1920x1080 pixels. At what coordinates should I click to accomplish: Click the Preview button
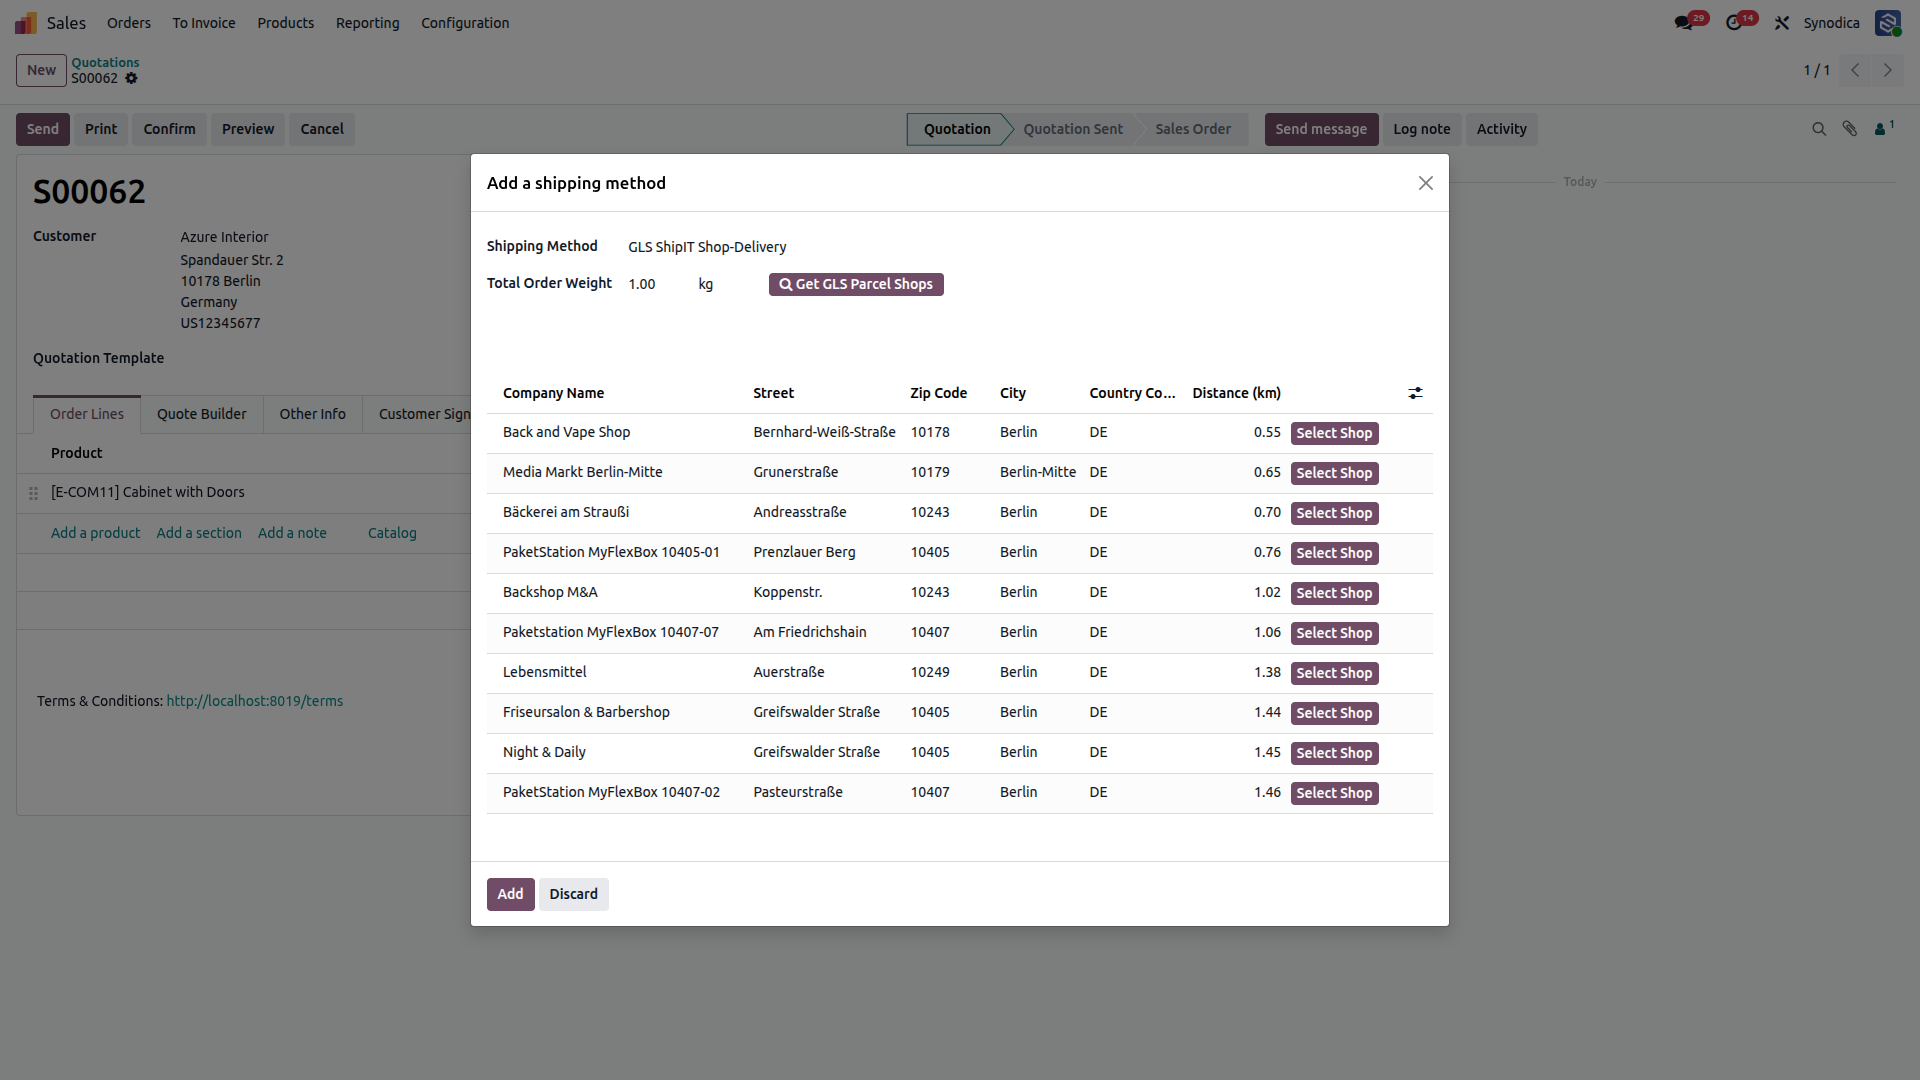(x=248, y=129)
